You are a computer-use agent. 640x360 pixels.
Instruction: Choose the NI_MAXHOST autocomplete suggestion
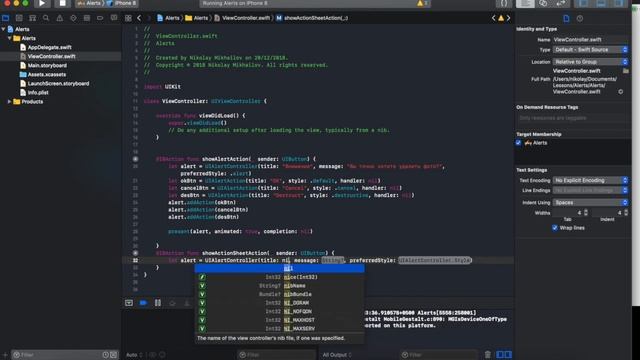279,320
